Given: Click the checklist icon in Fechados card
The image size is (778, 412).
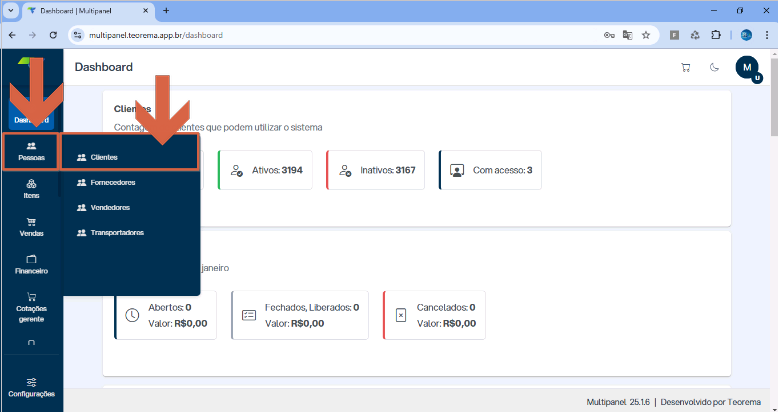Looking at the screenshot, I should click(x=249, y=315).
